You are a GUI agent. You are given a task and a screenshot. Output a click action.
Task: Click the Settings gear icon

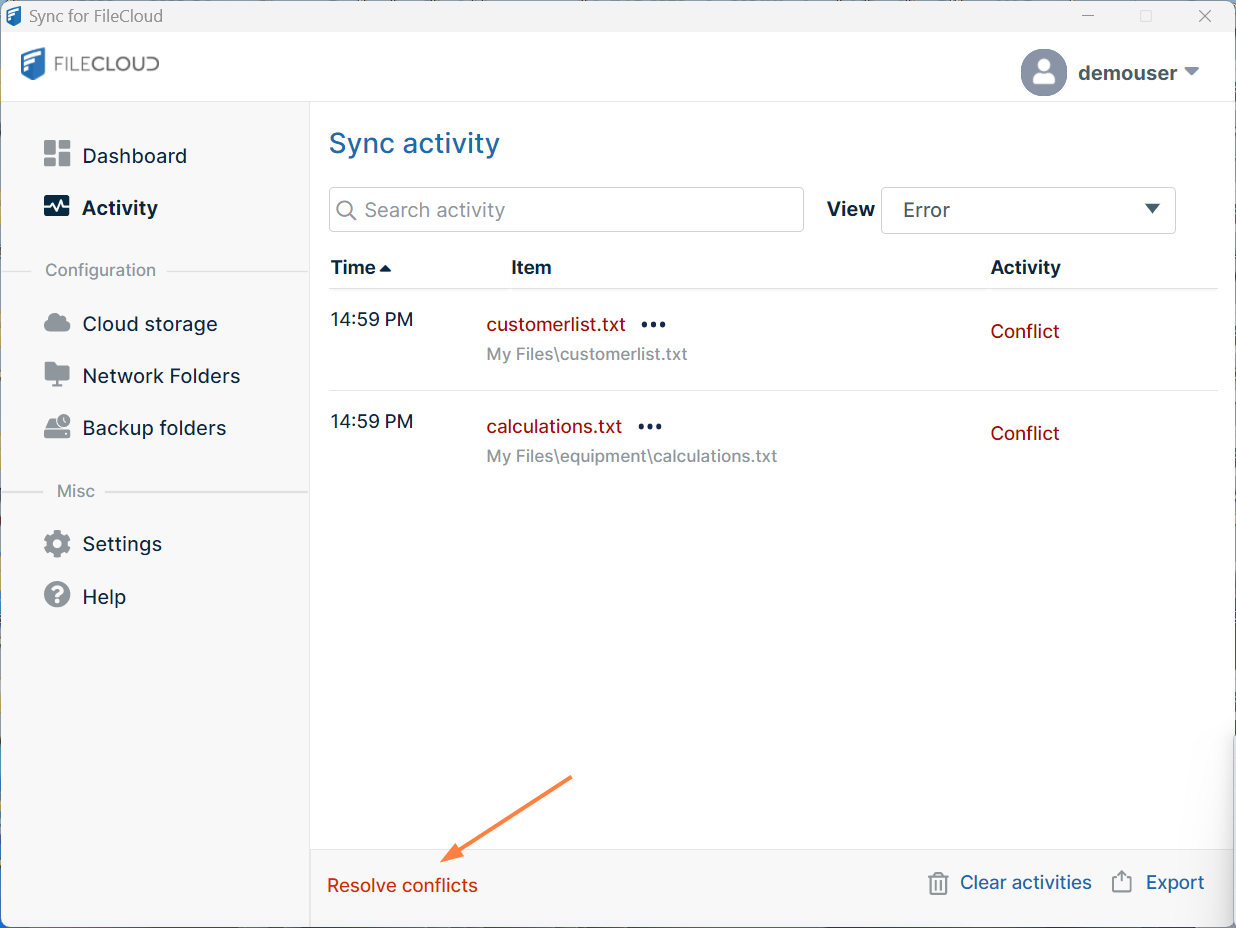(x=57, y=544)
